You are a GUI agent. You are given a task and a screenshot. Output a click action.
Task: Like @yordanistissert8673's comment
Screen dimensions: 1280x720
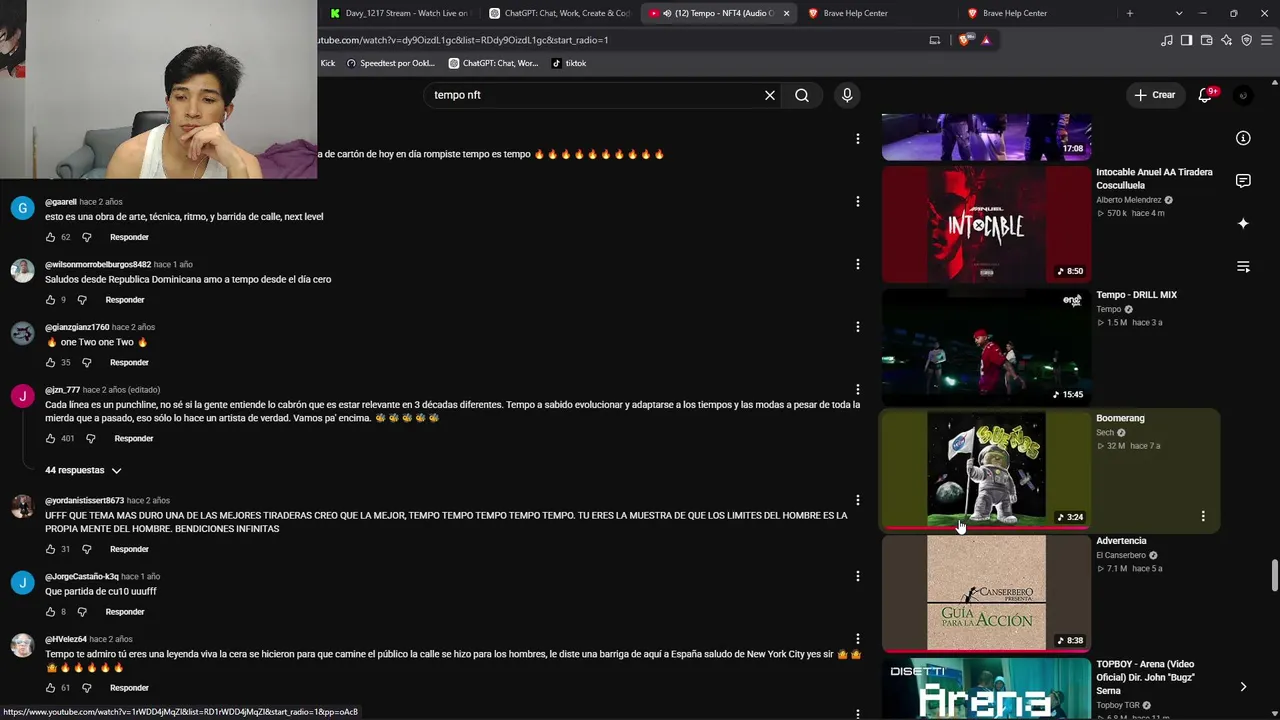[x=50, y=549]
